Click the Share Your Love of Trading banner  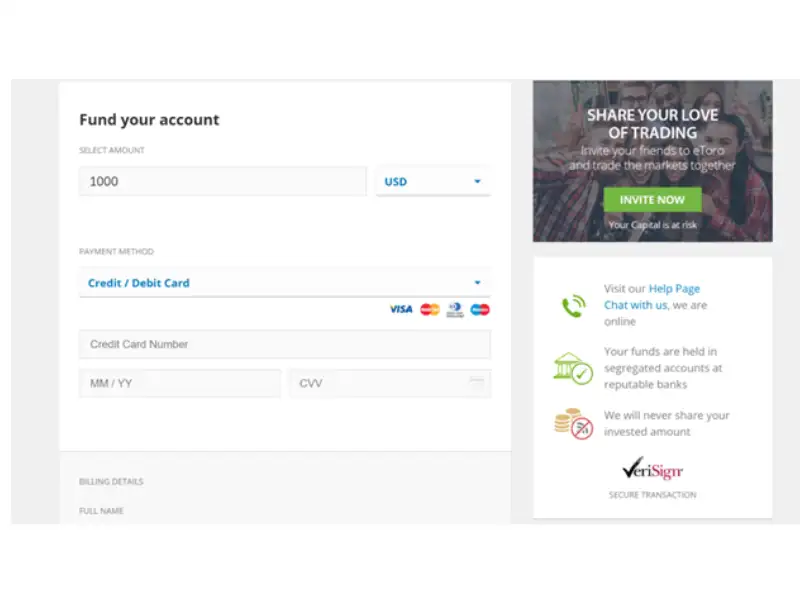pyautogui.click(x=653, y=161)
